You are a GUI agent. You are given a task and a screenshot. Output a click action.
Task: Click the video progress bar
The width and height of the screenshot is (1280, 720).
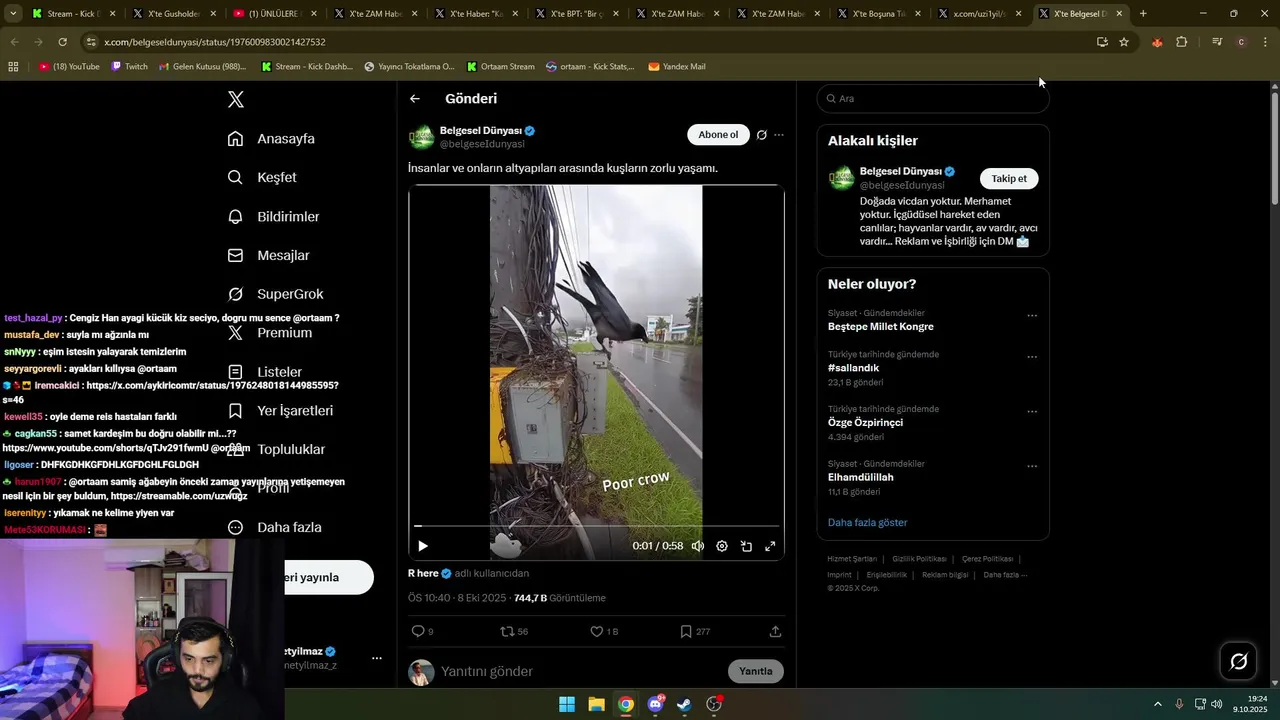tap(596, 526)
